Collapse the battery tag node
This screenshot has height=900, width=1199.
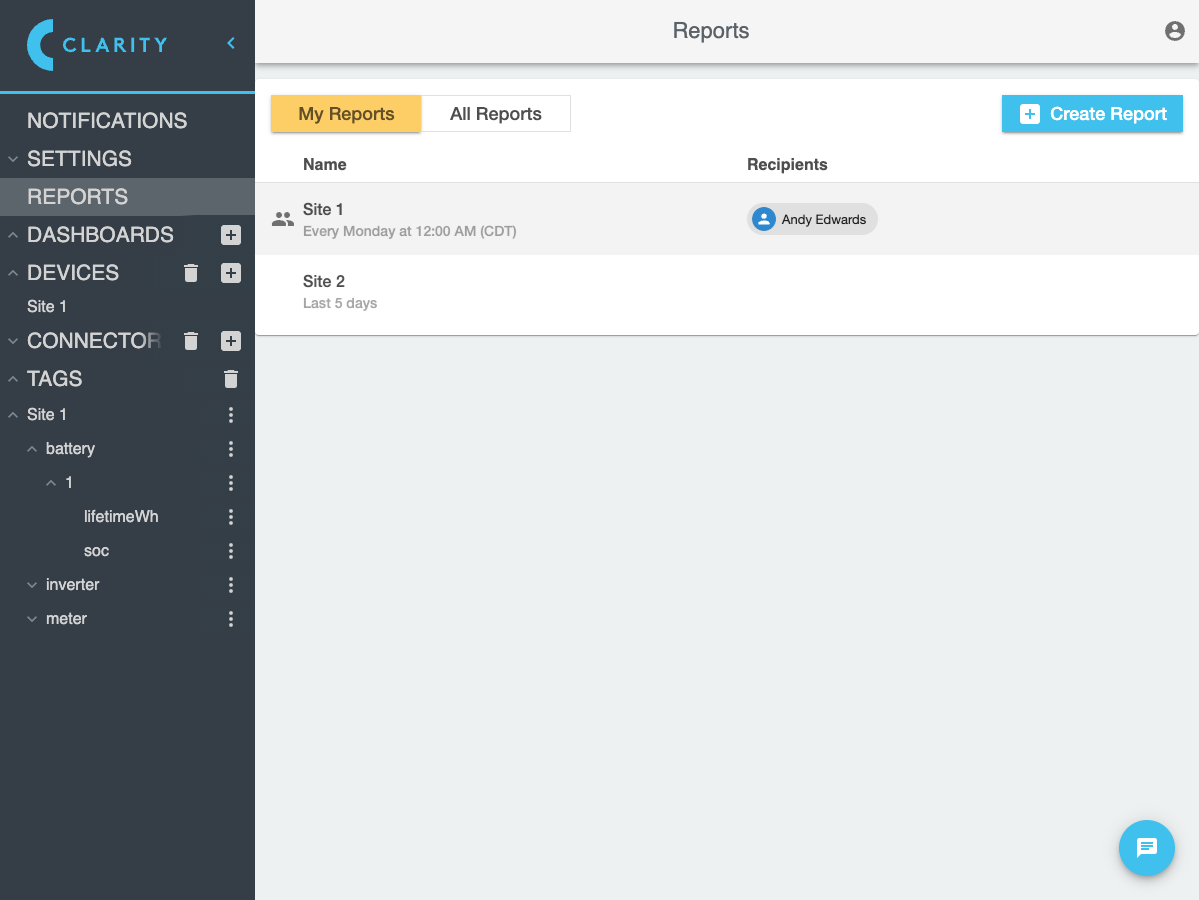(x=32, y=449)
